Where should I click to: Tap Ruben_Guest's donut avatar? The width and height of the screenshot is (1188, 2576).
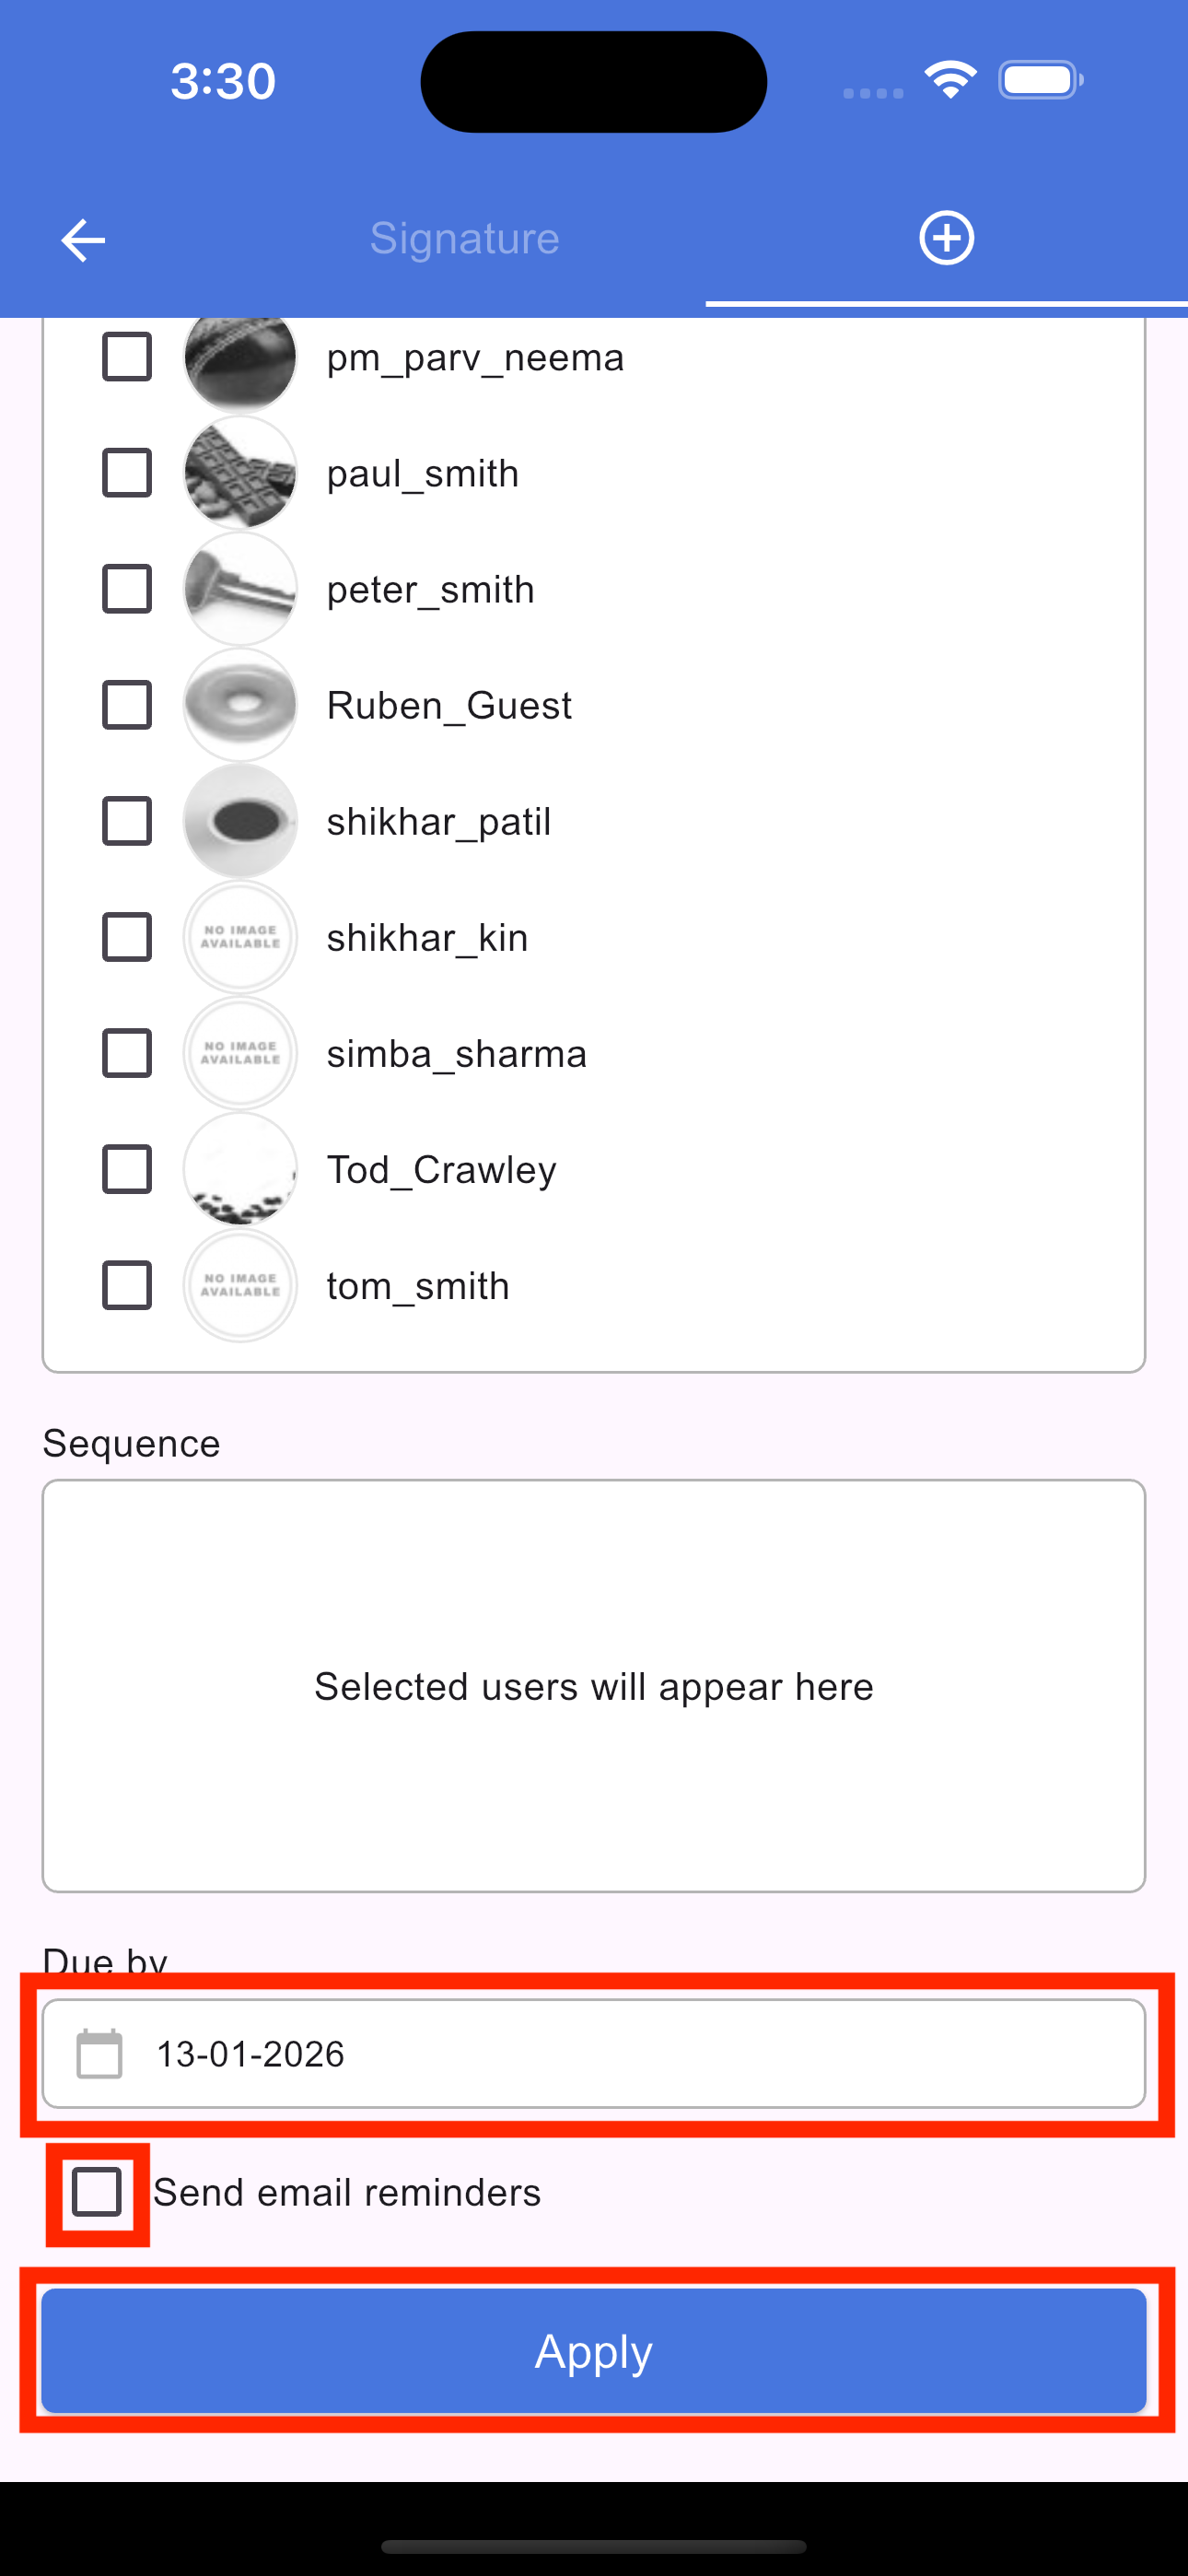240,705
